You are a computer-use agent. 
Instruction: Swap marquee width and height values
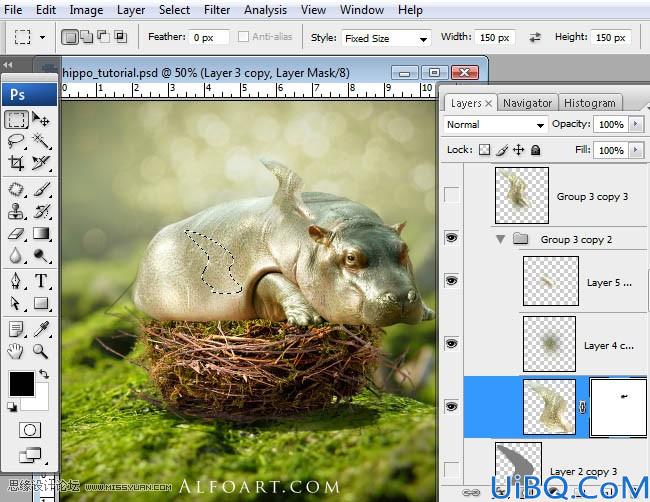(x=535, y=38)
